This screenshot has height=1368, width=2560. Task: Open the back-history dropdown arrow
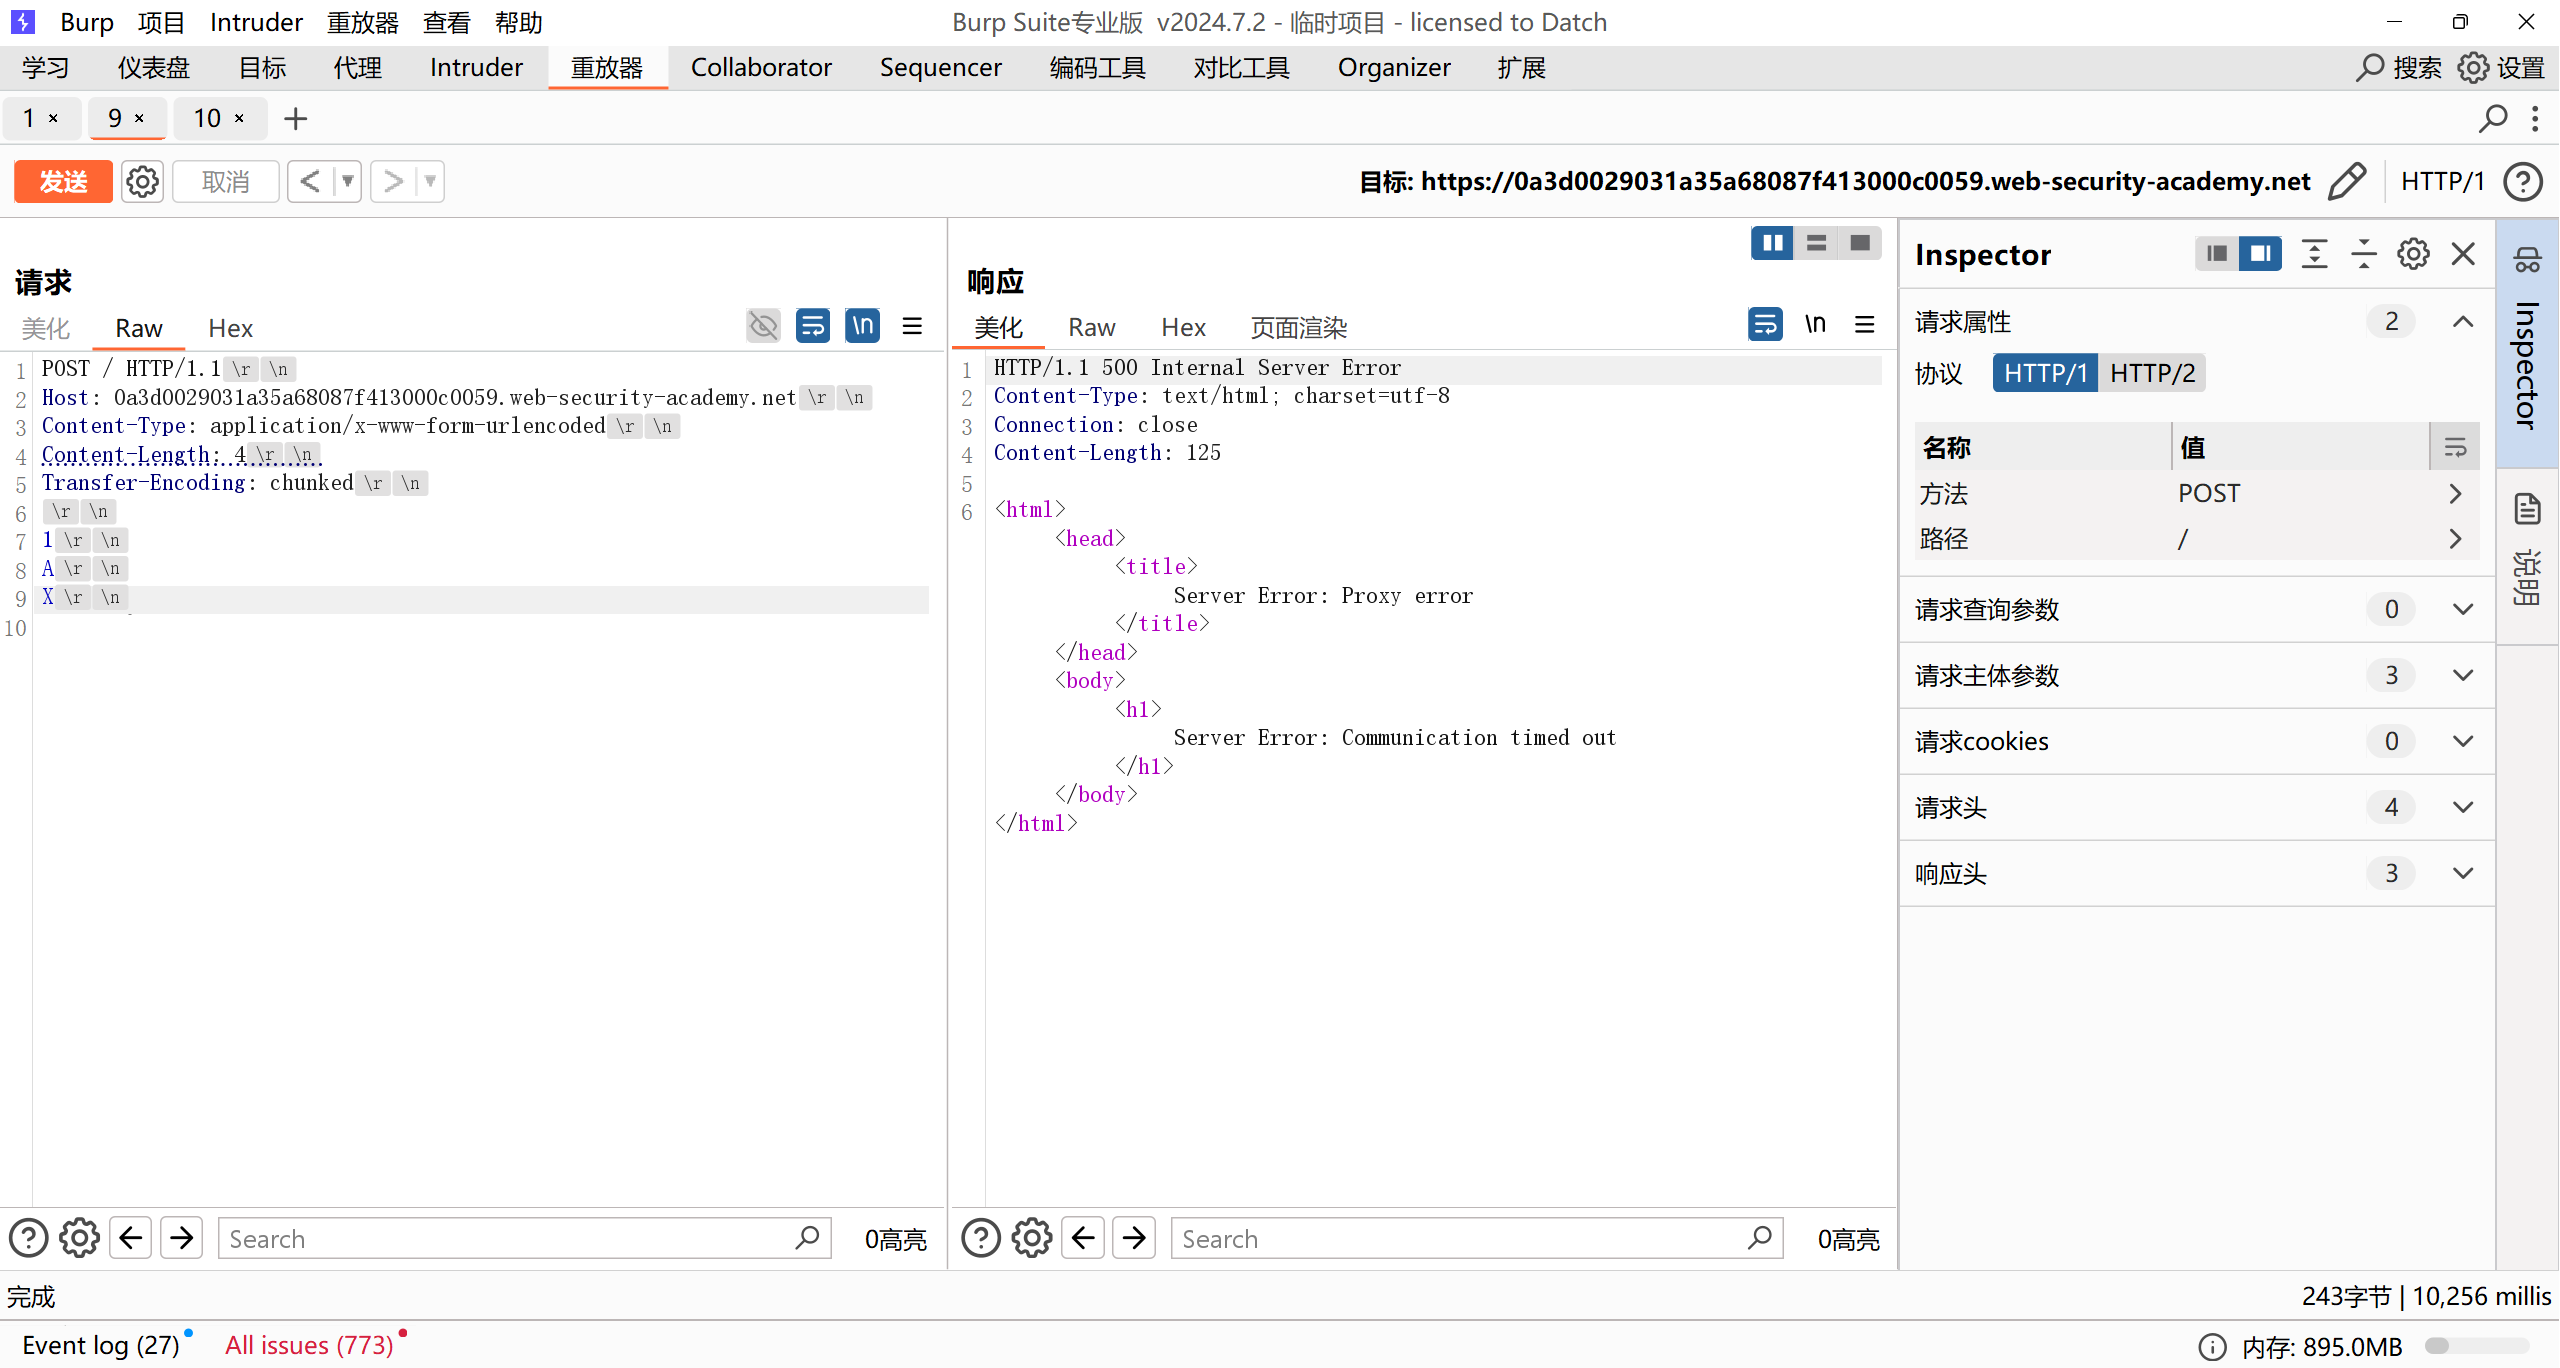348,182
